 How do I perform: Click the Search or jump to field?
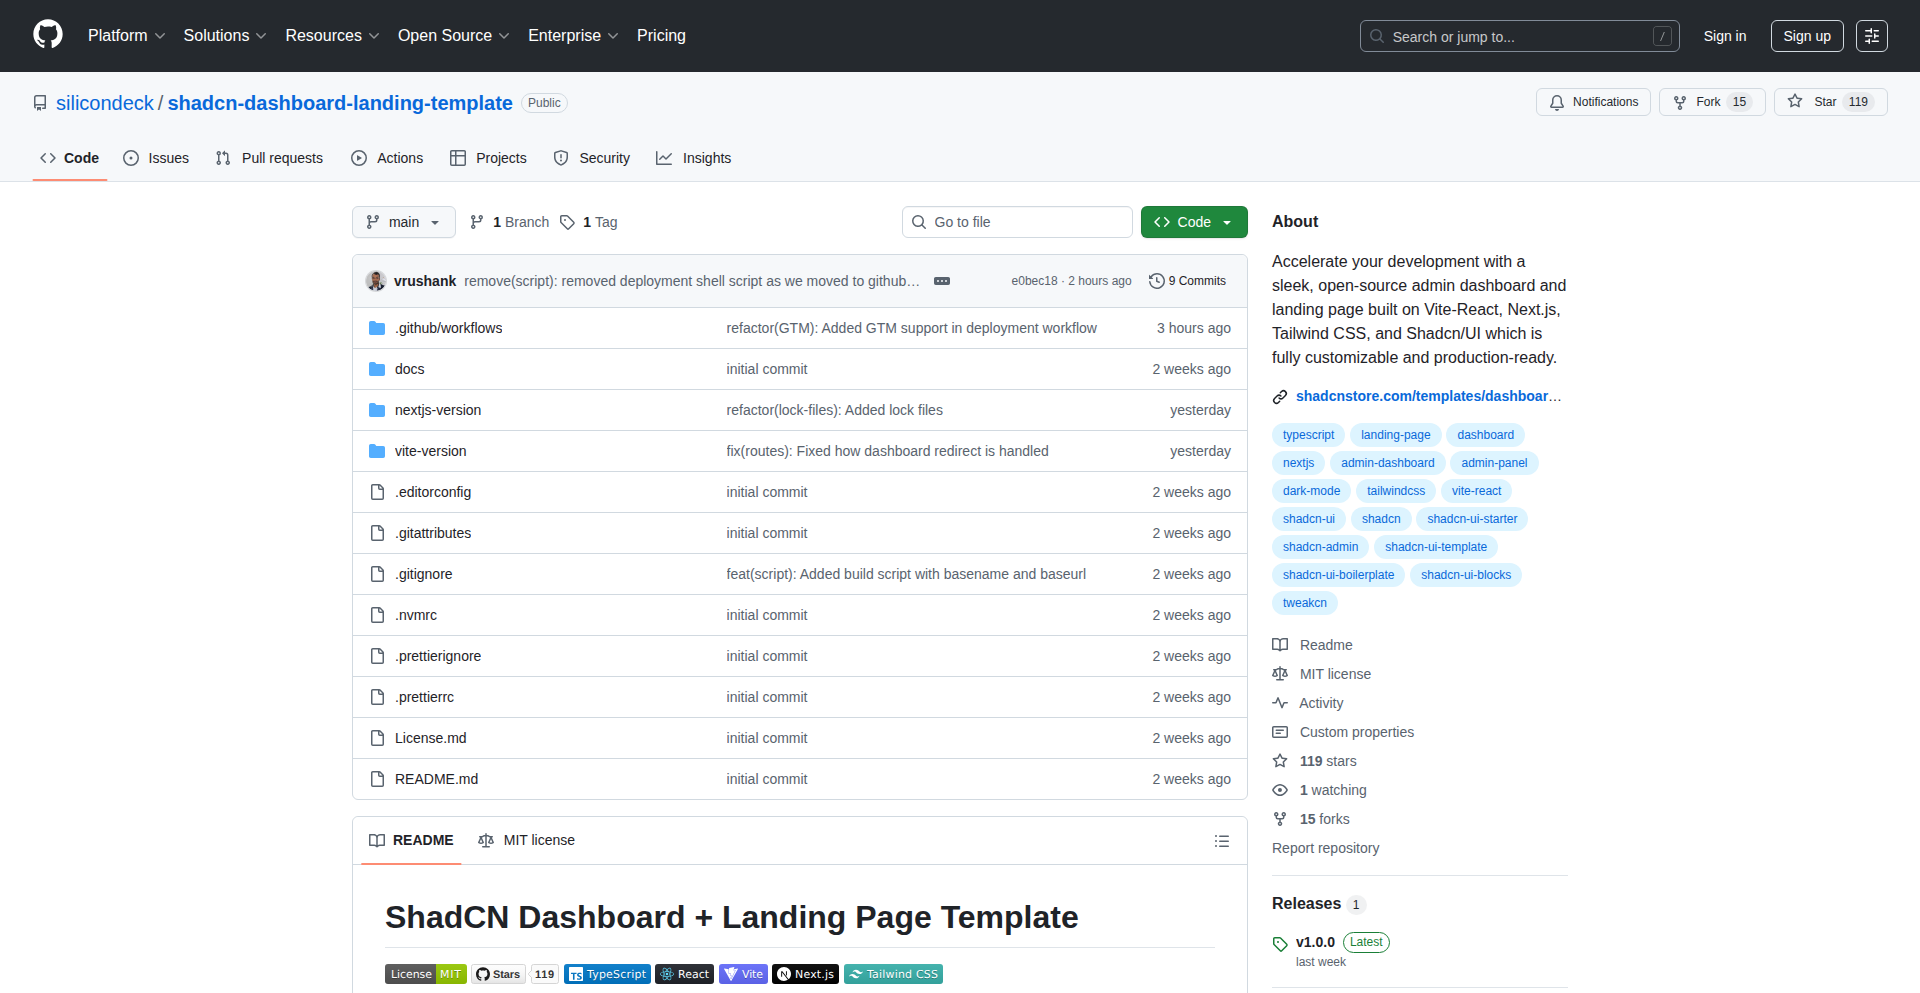click(1520, 36)
